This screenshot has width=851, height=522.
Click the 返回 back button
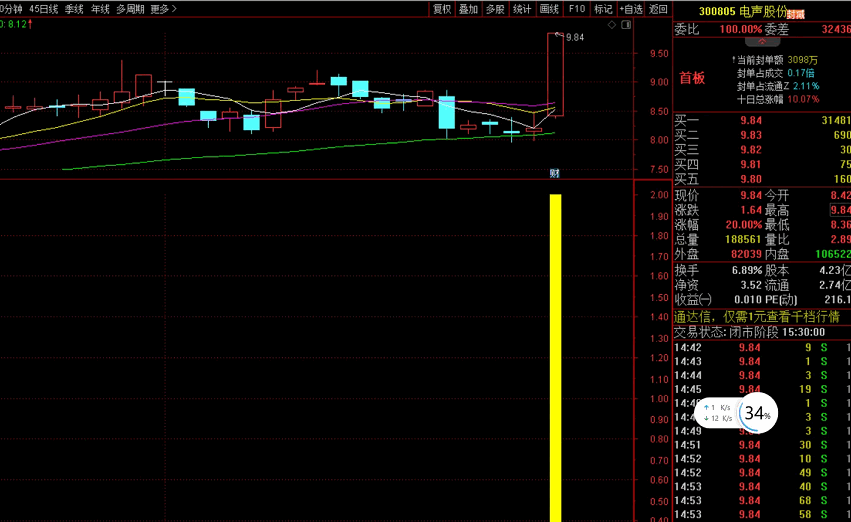[658, 9]
